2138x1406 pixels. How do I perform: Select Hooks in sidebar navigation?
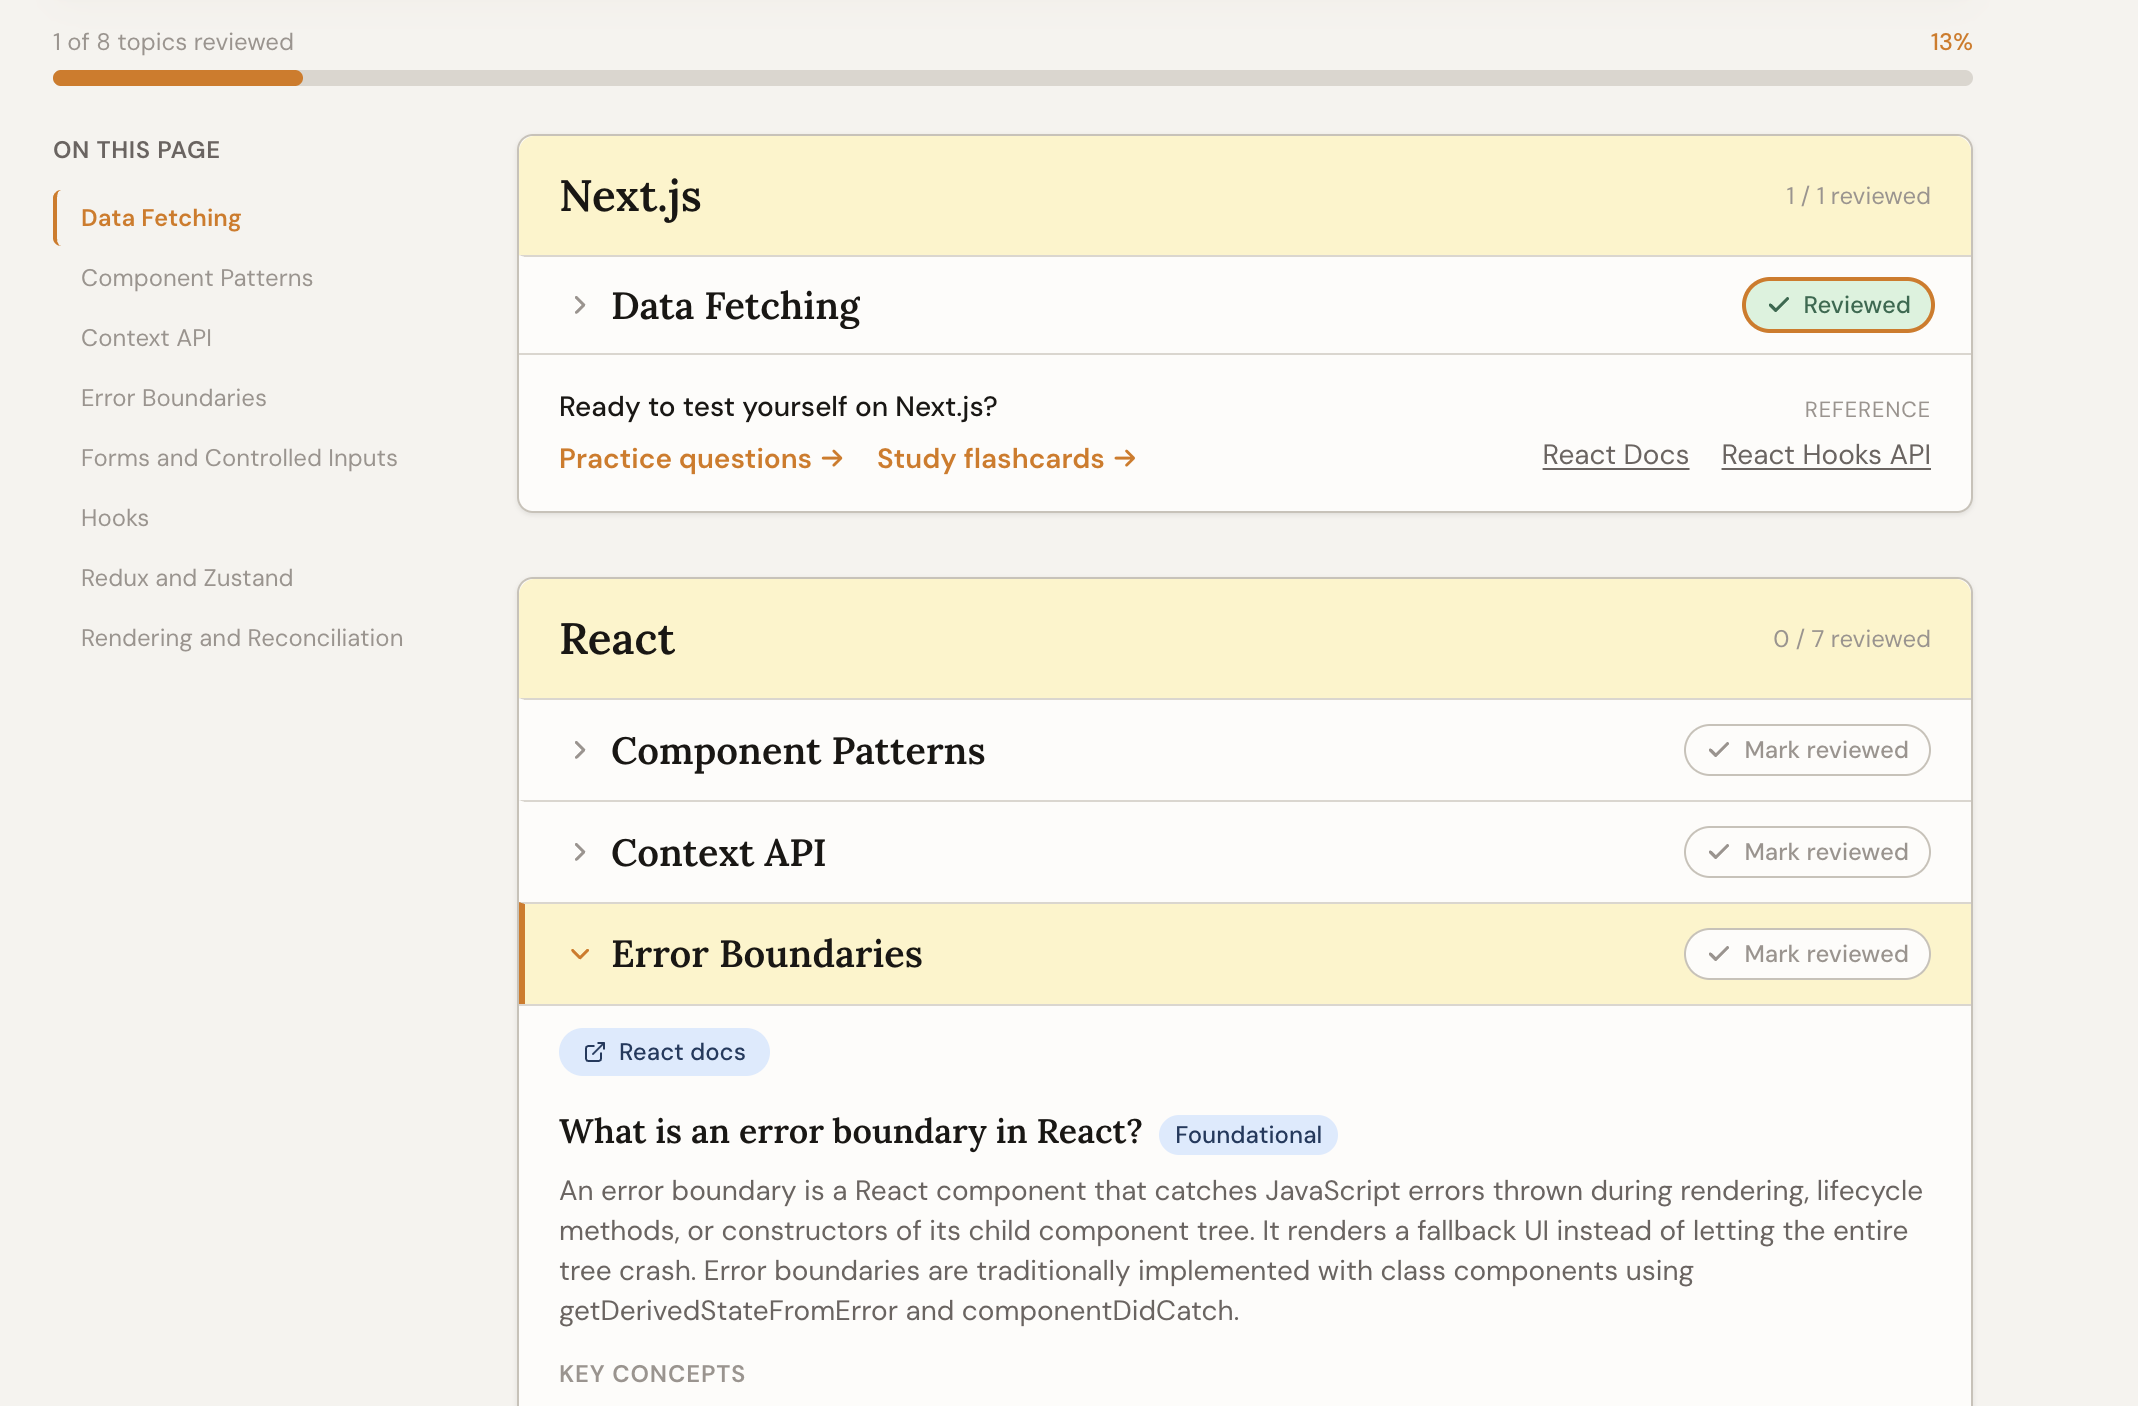[x=115, y=518]
